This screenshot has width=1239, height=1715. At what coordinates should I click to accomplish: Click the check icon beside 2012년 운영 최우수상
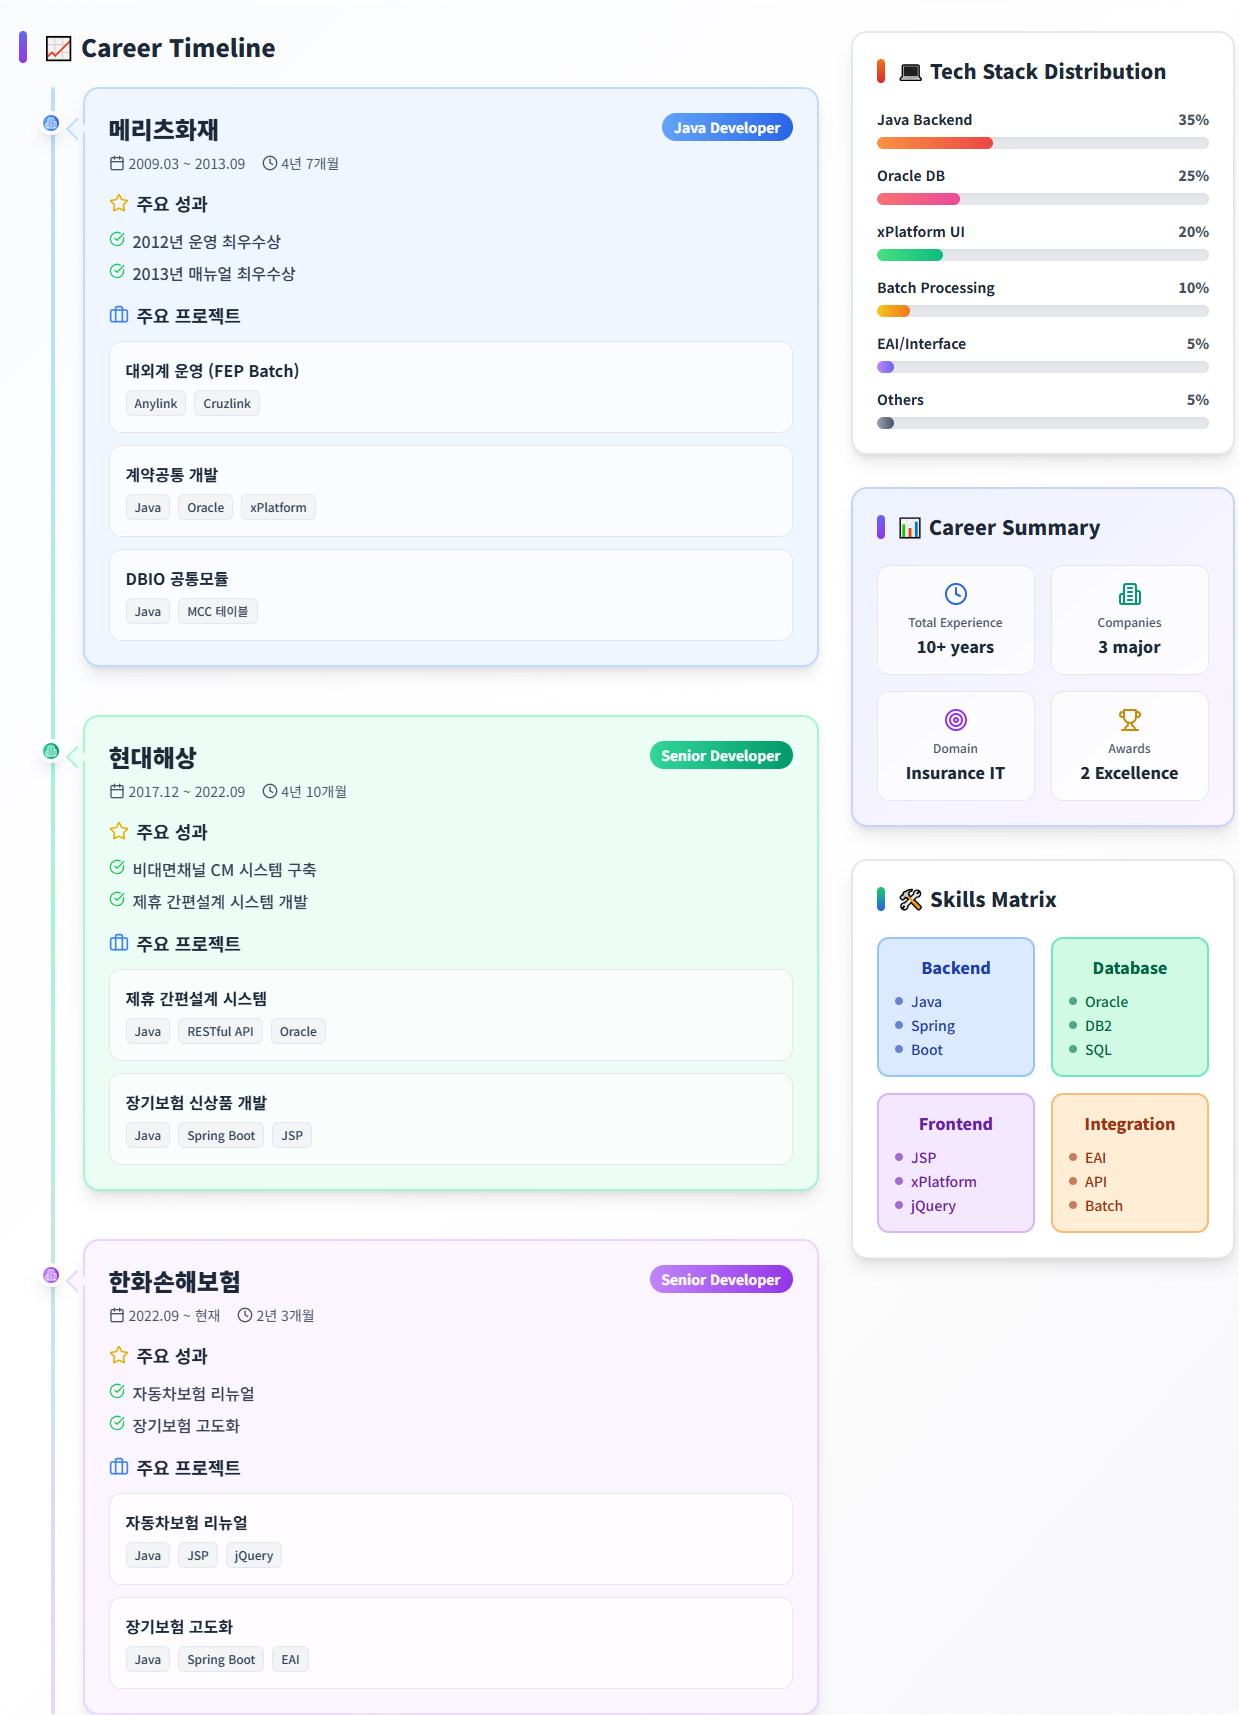(117, 240)
